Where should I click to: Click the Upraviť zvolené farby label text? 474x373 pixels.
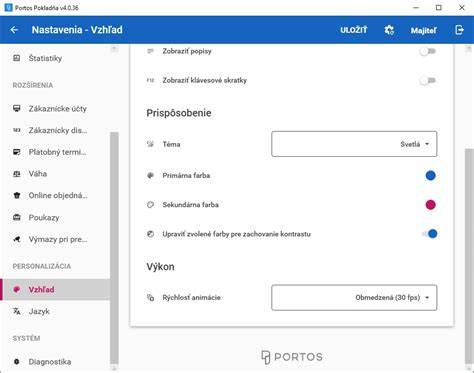237,234
